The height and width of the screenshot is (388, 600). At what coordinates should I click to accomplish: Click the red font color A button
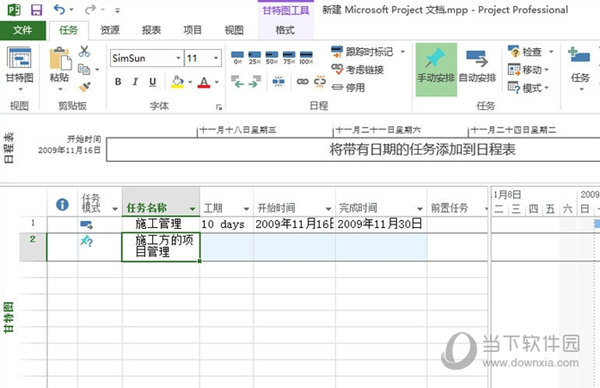coord(204,82)
